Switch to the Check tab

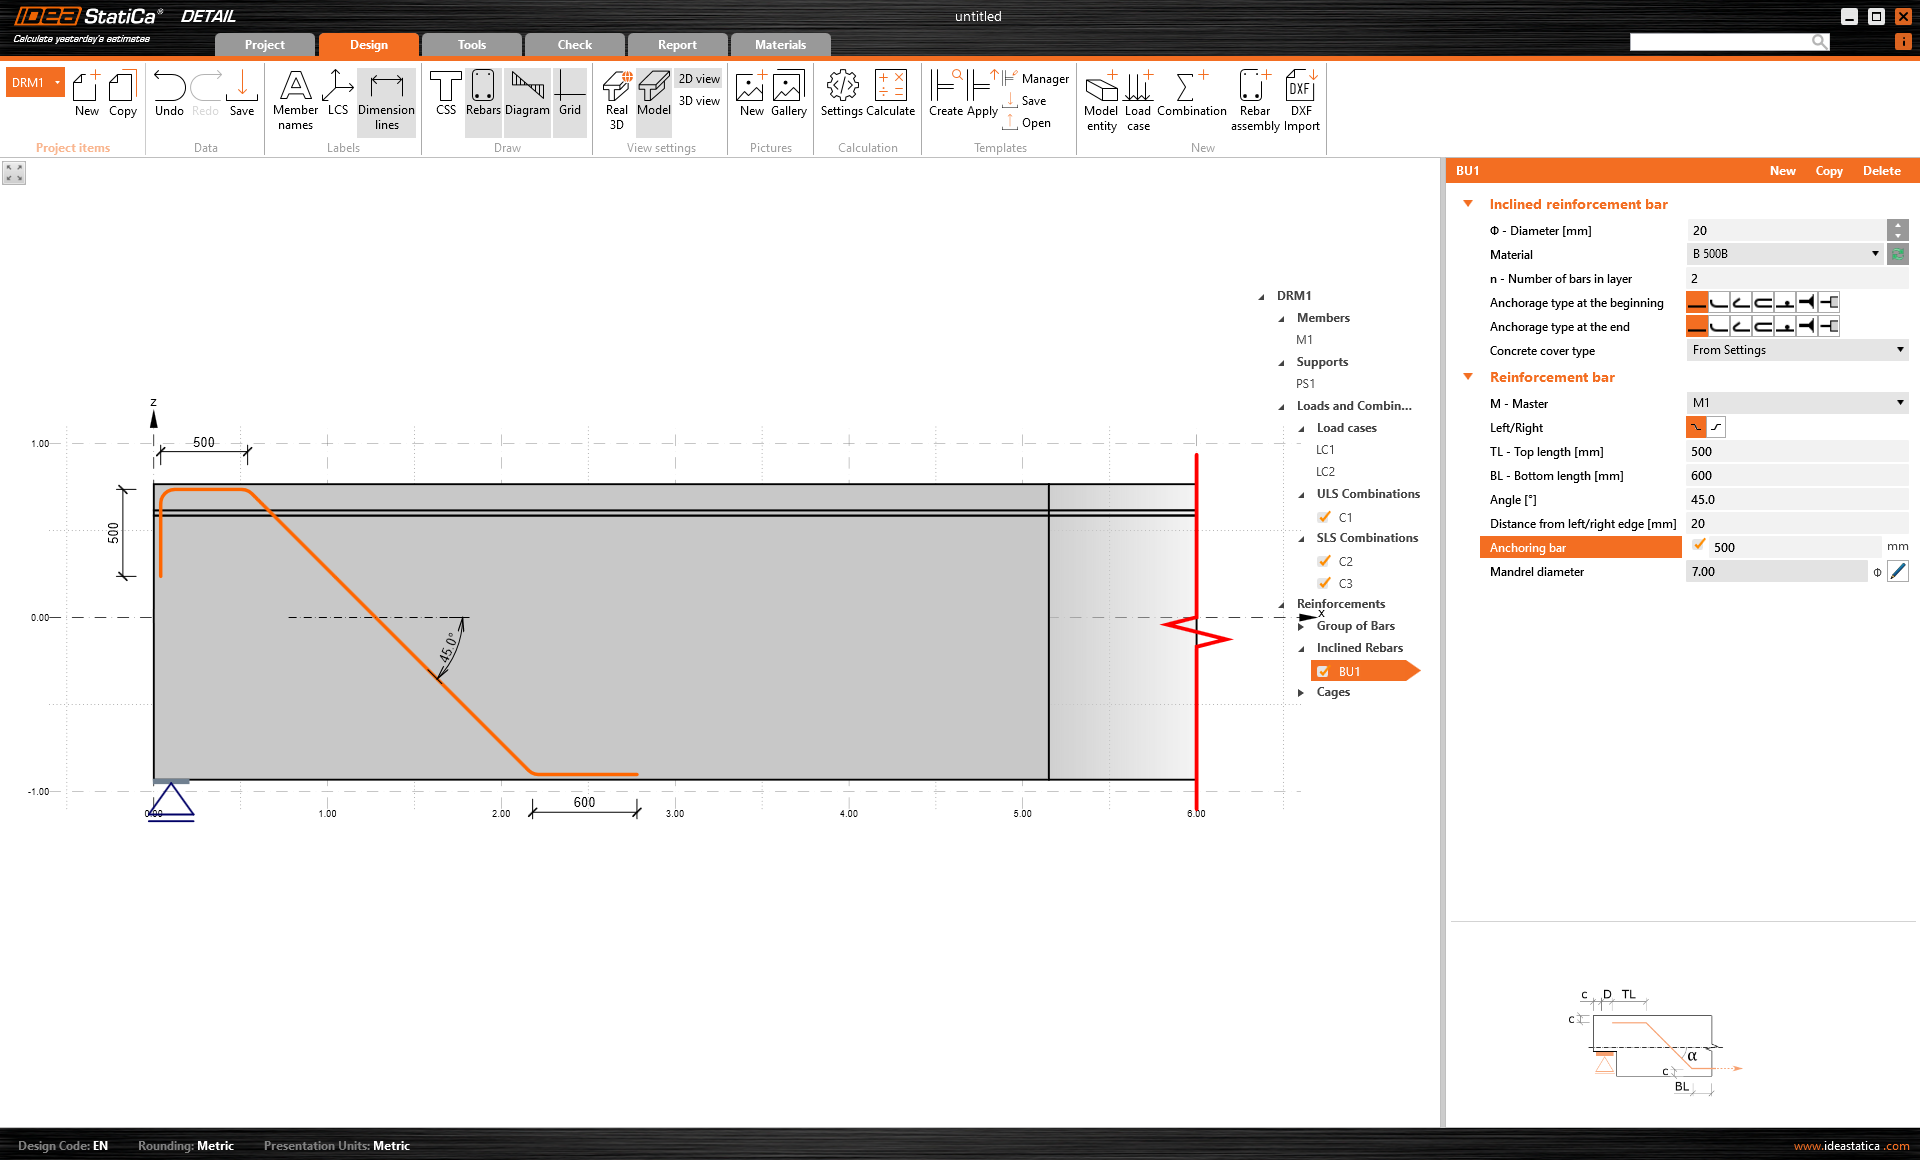(x=574, y=45)
